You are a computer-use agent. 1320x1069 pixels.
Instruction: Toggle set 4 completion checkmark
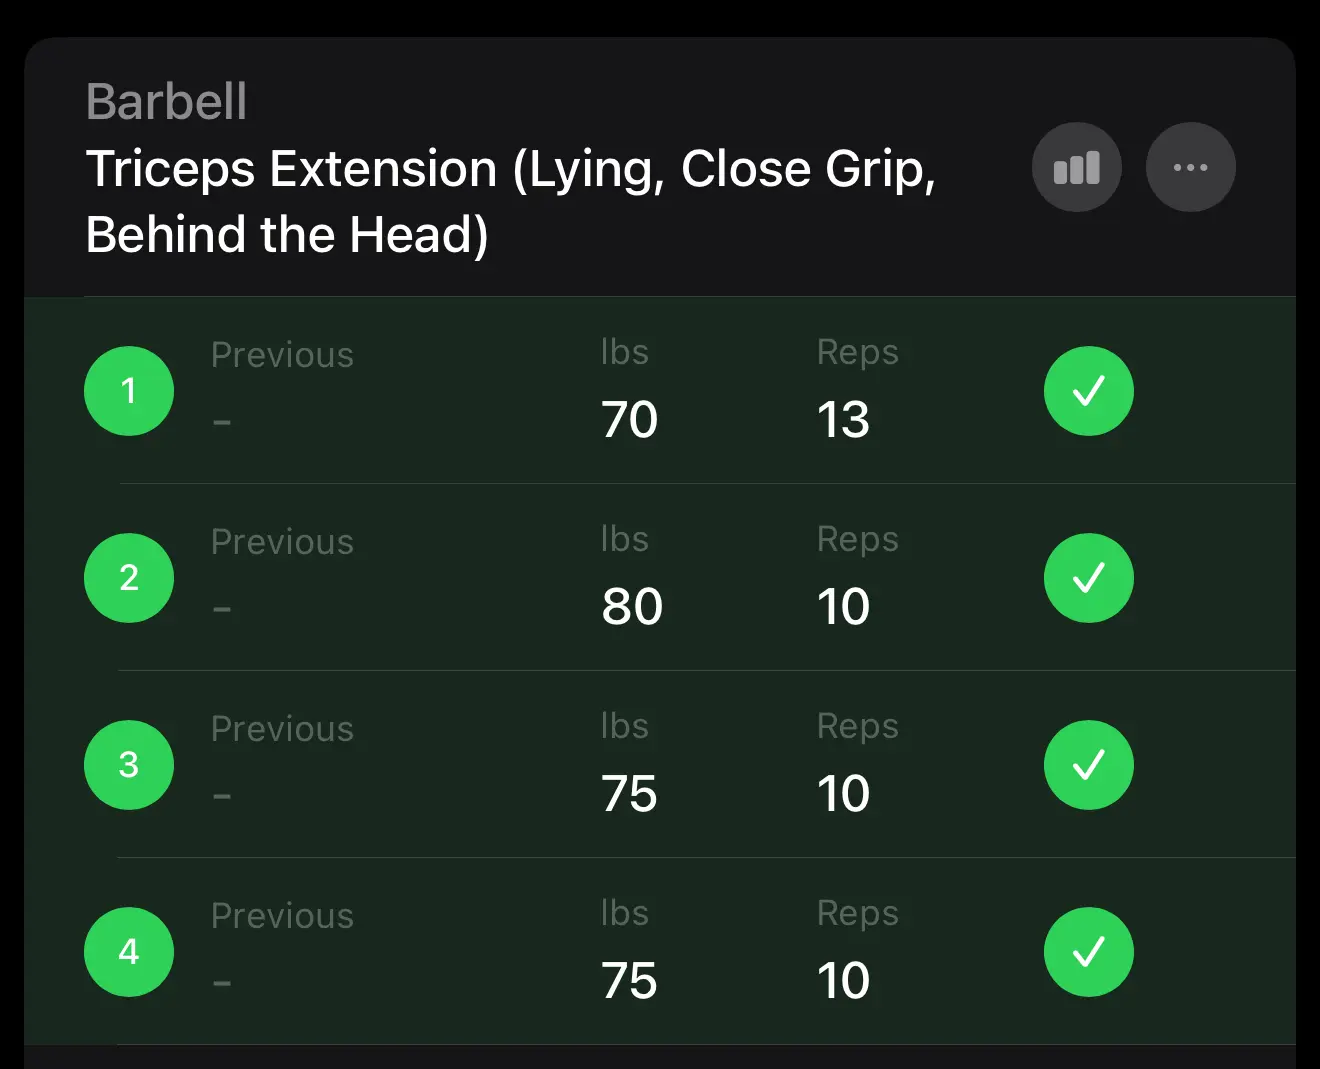tap(1088, 952)
